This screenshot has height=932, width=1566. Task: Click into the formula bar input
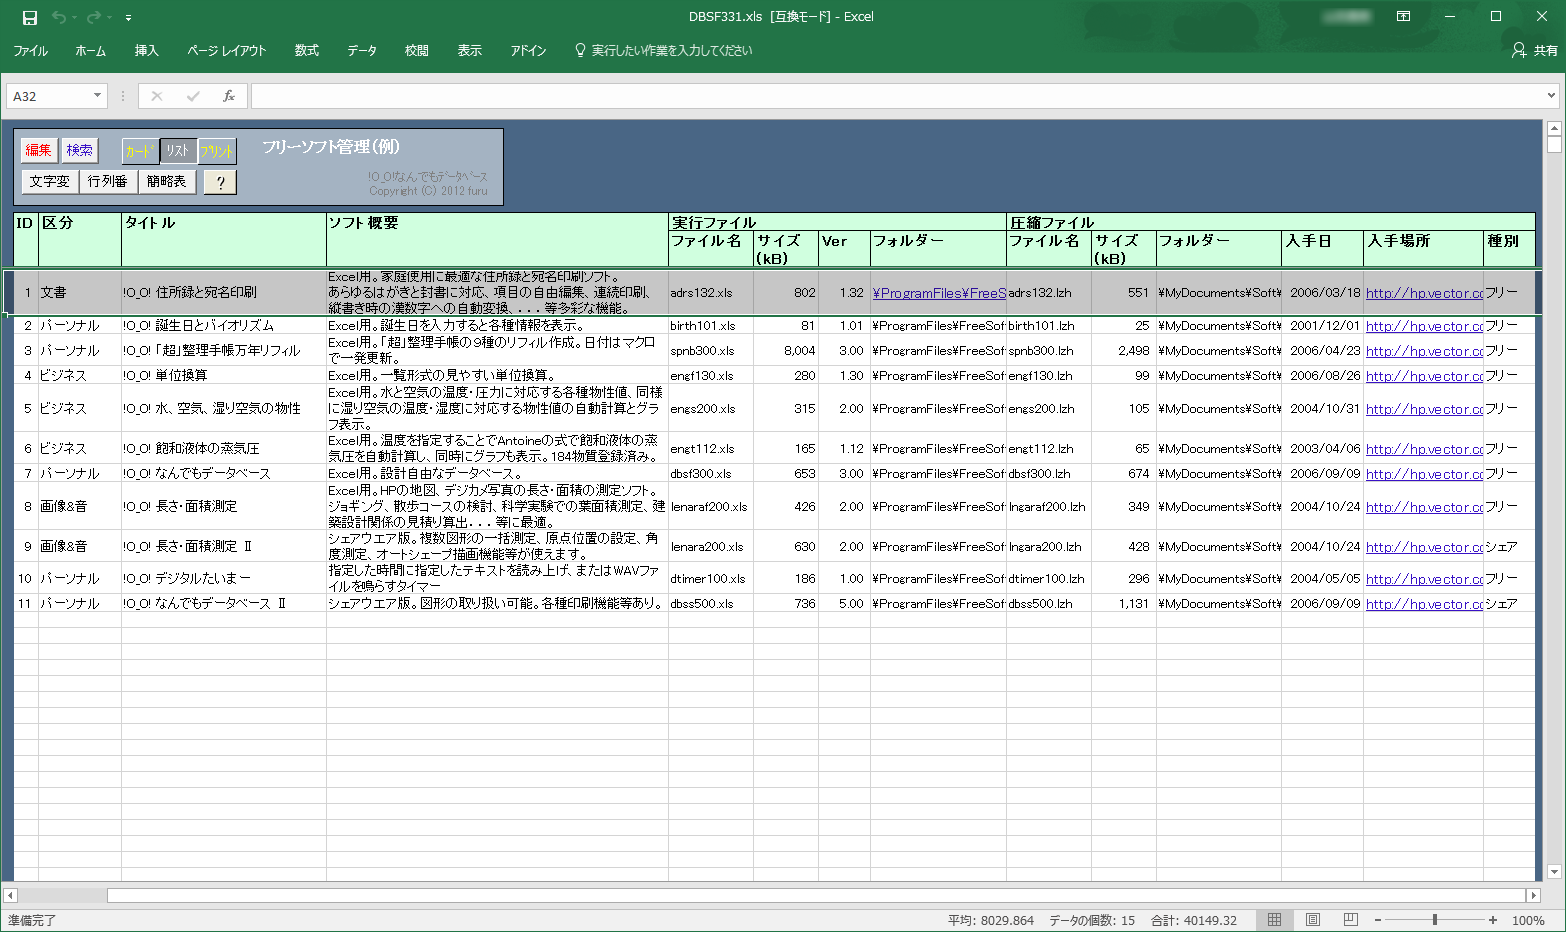[896, 96]
